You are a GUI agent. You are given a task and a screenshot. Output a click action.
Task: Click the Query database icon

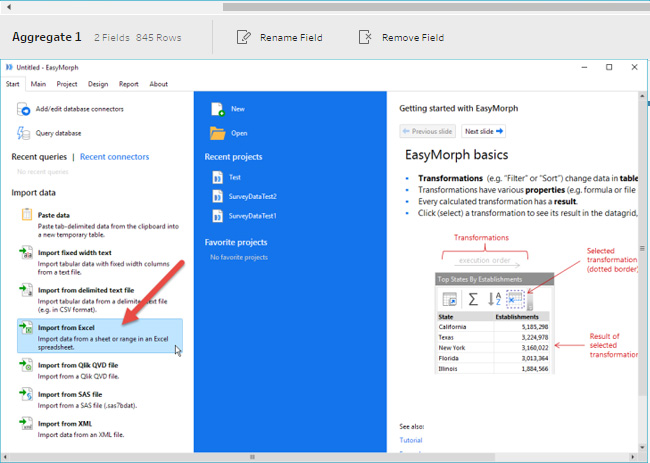pyautogui.click(x=23, y=133)
